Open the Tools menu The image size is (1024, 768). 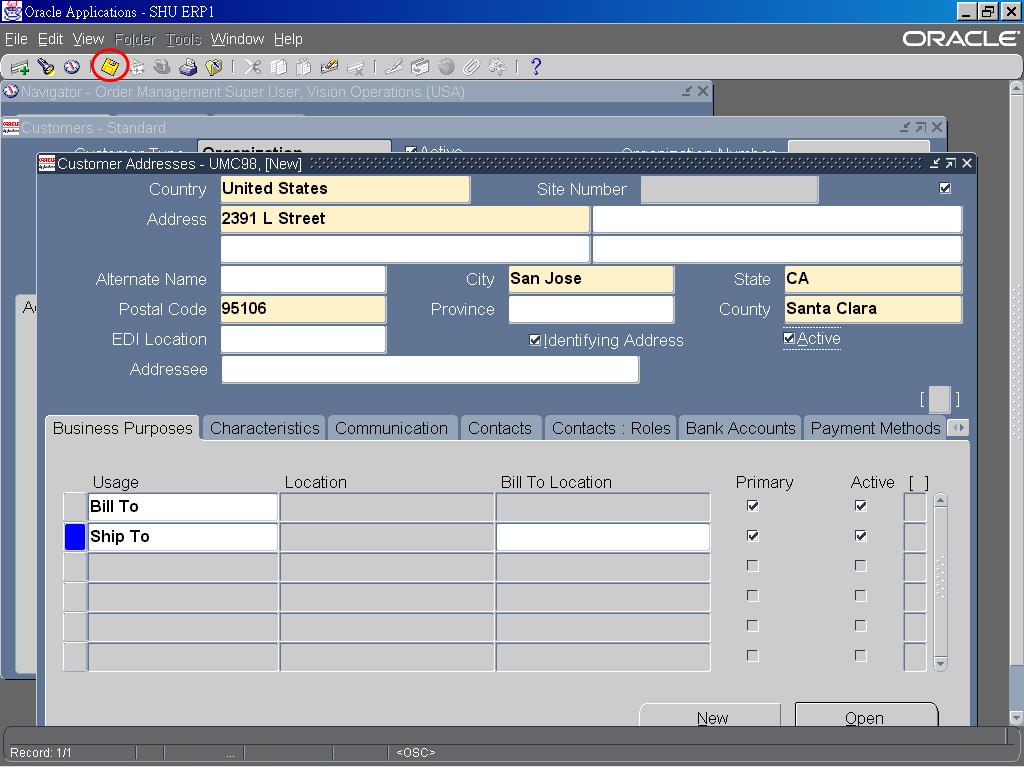(183, 39)
